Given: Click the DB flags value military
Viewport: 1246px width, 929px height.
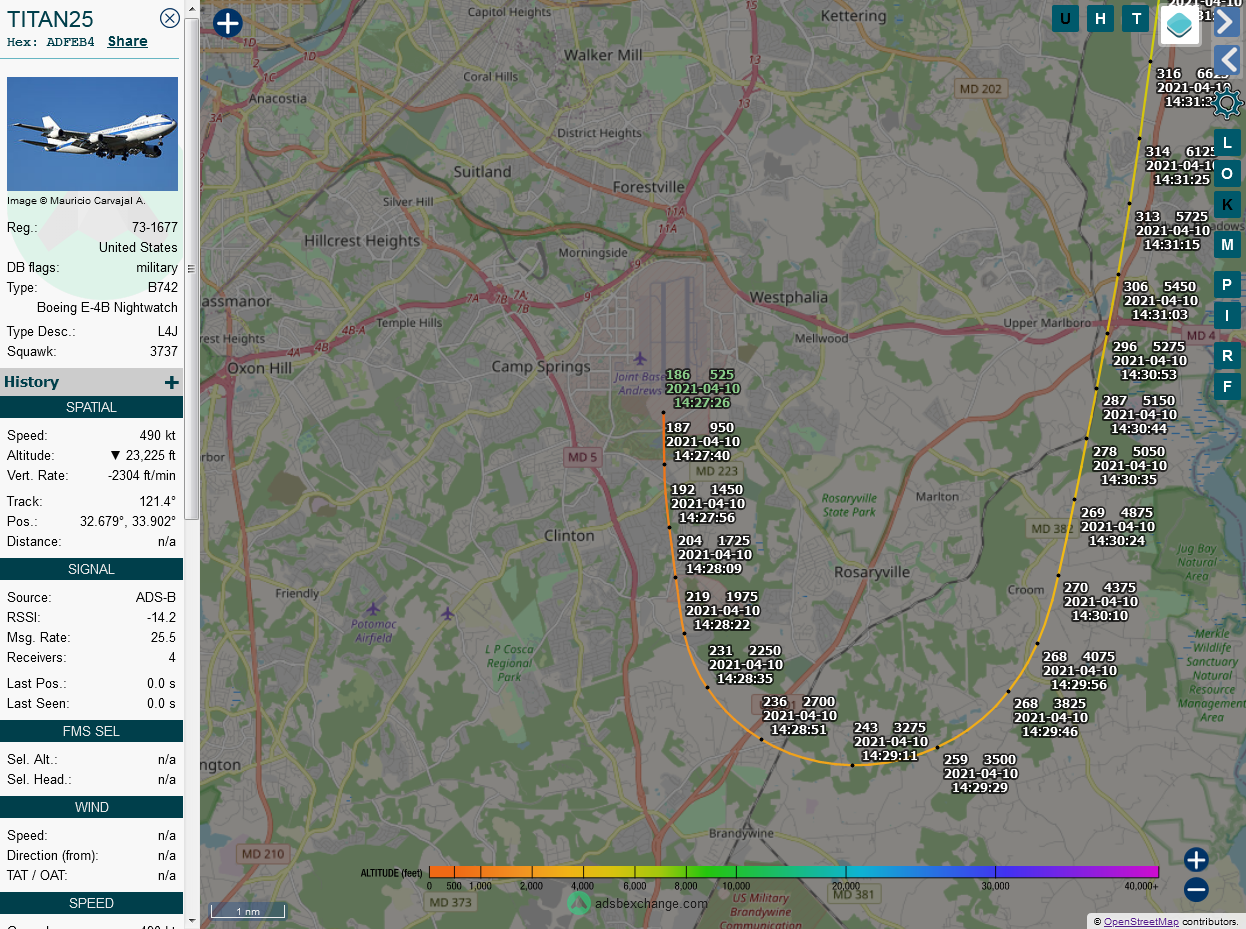Looking at the screenshot, I should (157, 268).
